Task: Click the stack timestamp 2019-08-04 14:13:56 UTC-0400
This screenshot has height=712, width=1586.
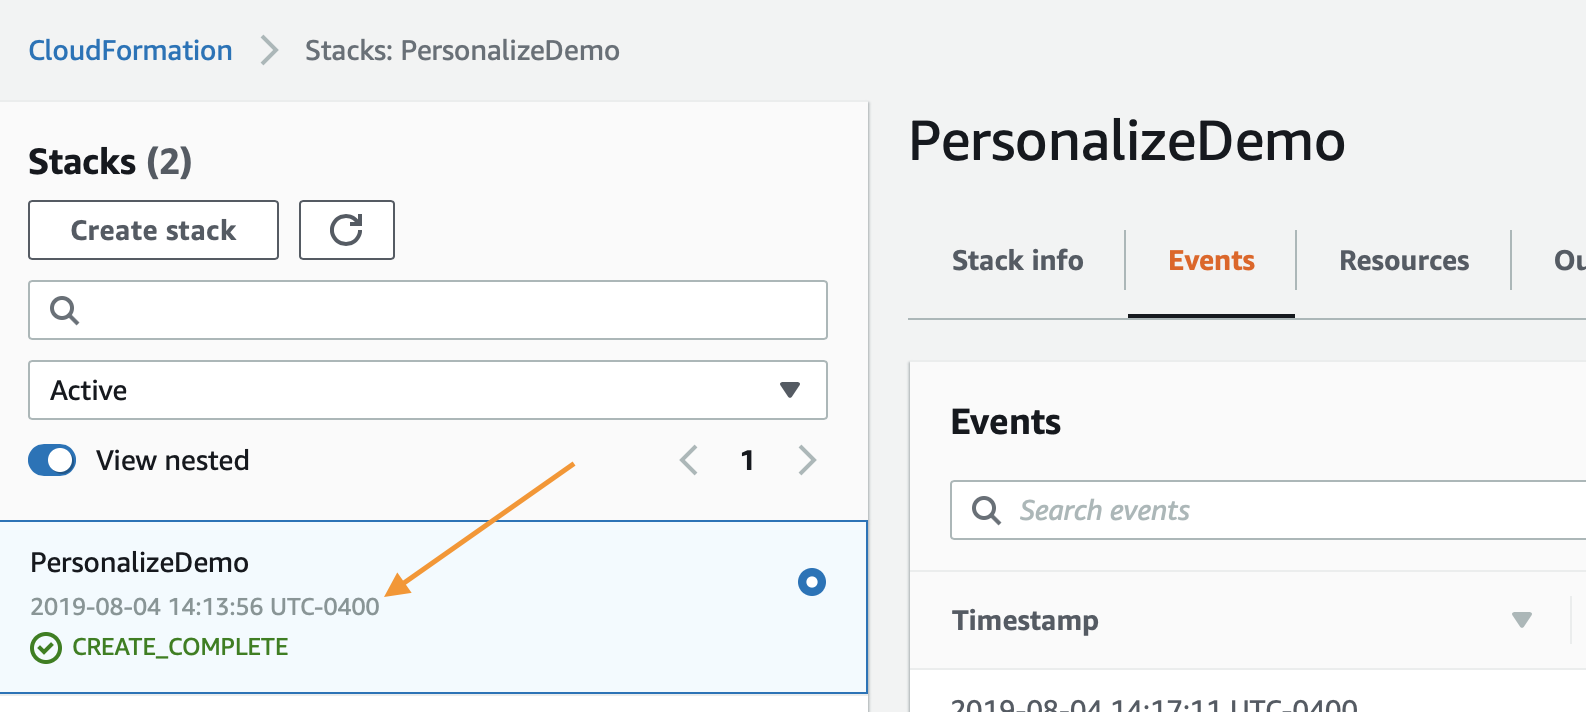Action: point(205,606)
